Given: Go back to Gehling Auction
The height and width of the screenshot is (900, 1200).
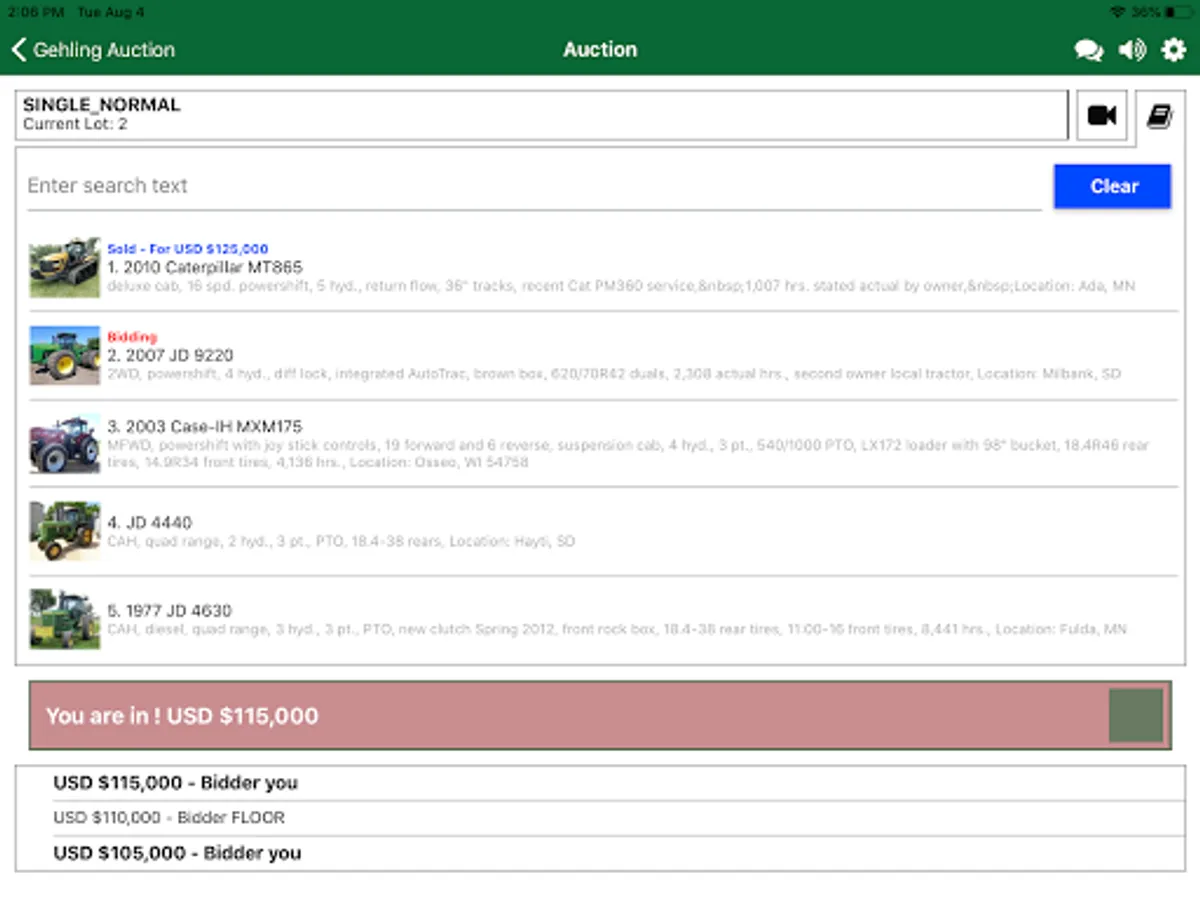Looking at the screenshot, I should coord(93,50).
